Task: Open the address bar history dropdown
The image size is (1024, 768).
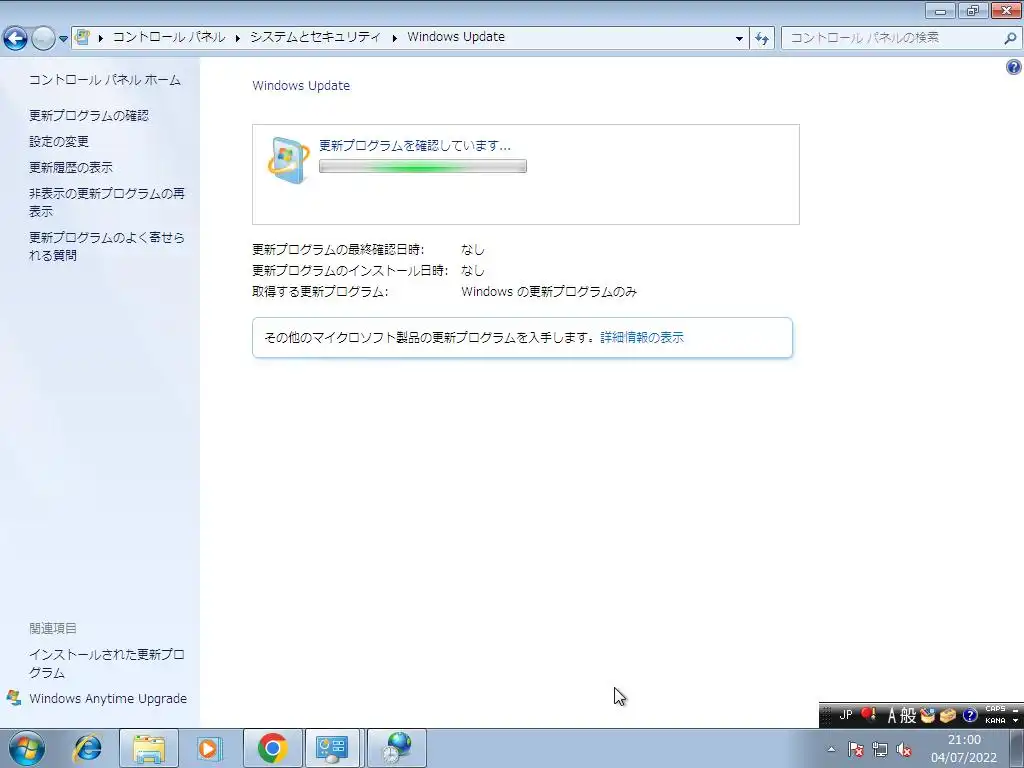Action: point(739,38)
